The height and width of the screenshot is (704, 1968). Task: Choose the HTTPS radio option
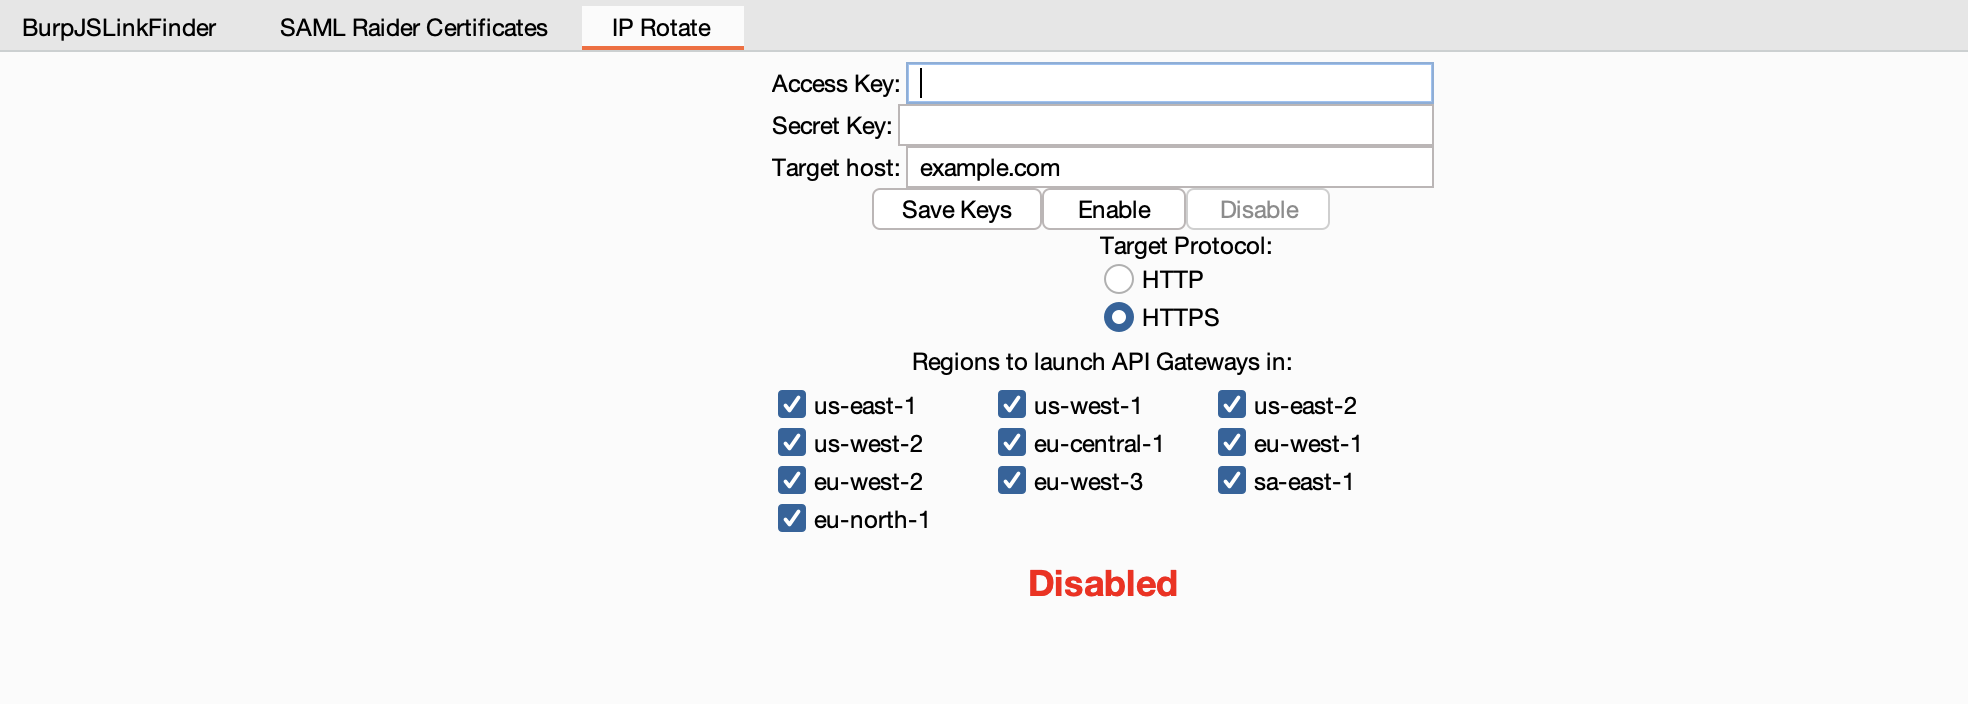pyautogui.click(x=1119, y=317)
